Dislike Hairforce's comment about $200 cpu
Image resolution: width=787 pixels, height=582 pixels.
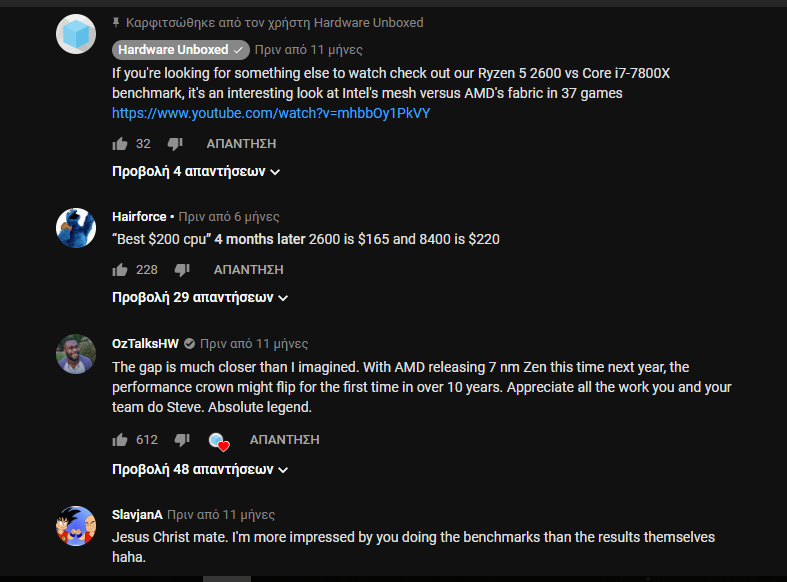[182, 270]
